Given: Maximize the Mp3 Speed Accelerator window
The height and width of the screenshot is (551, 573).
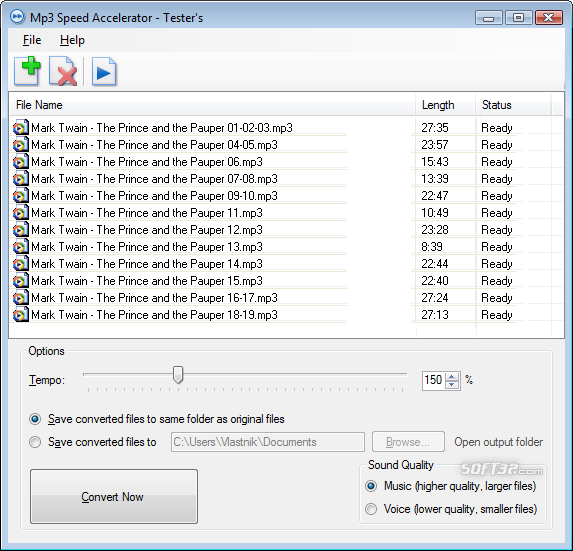Looking at the screenshot, I should [519, 18].
